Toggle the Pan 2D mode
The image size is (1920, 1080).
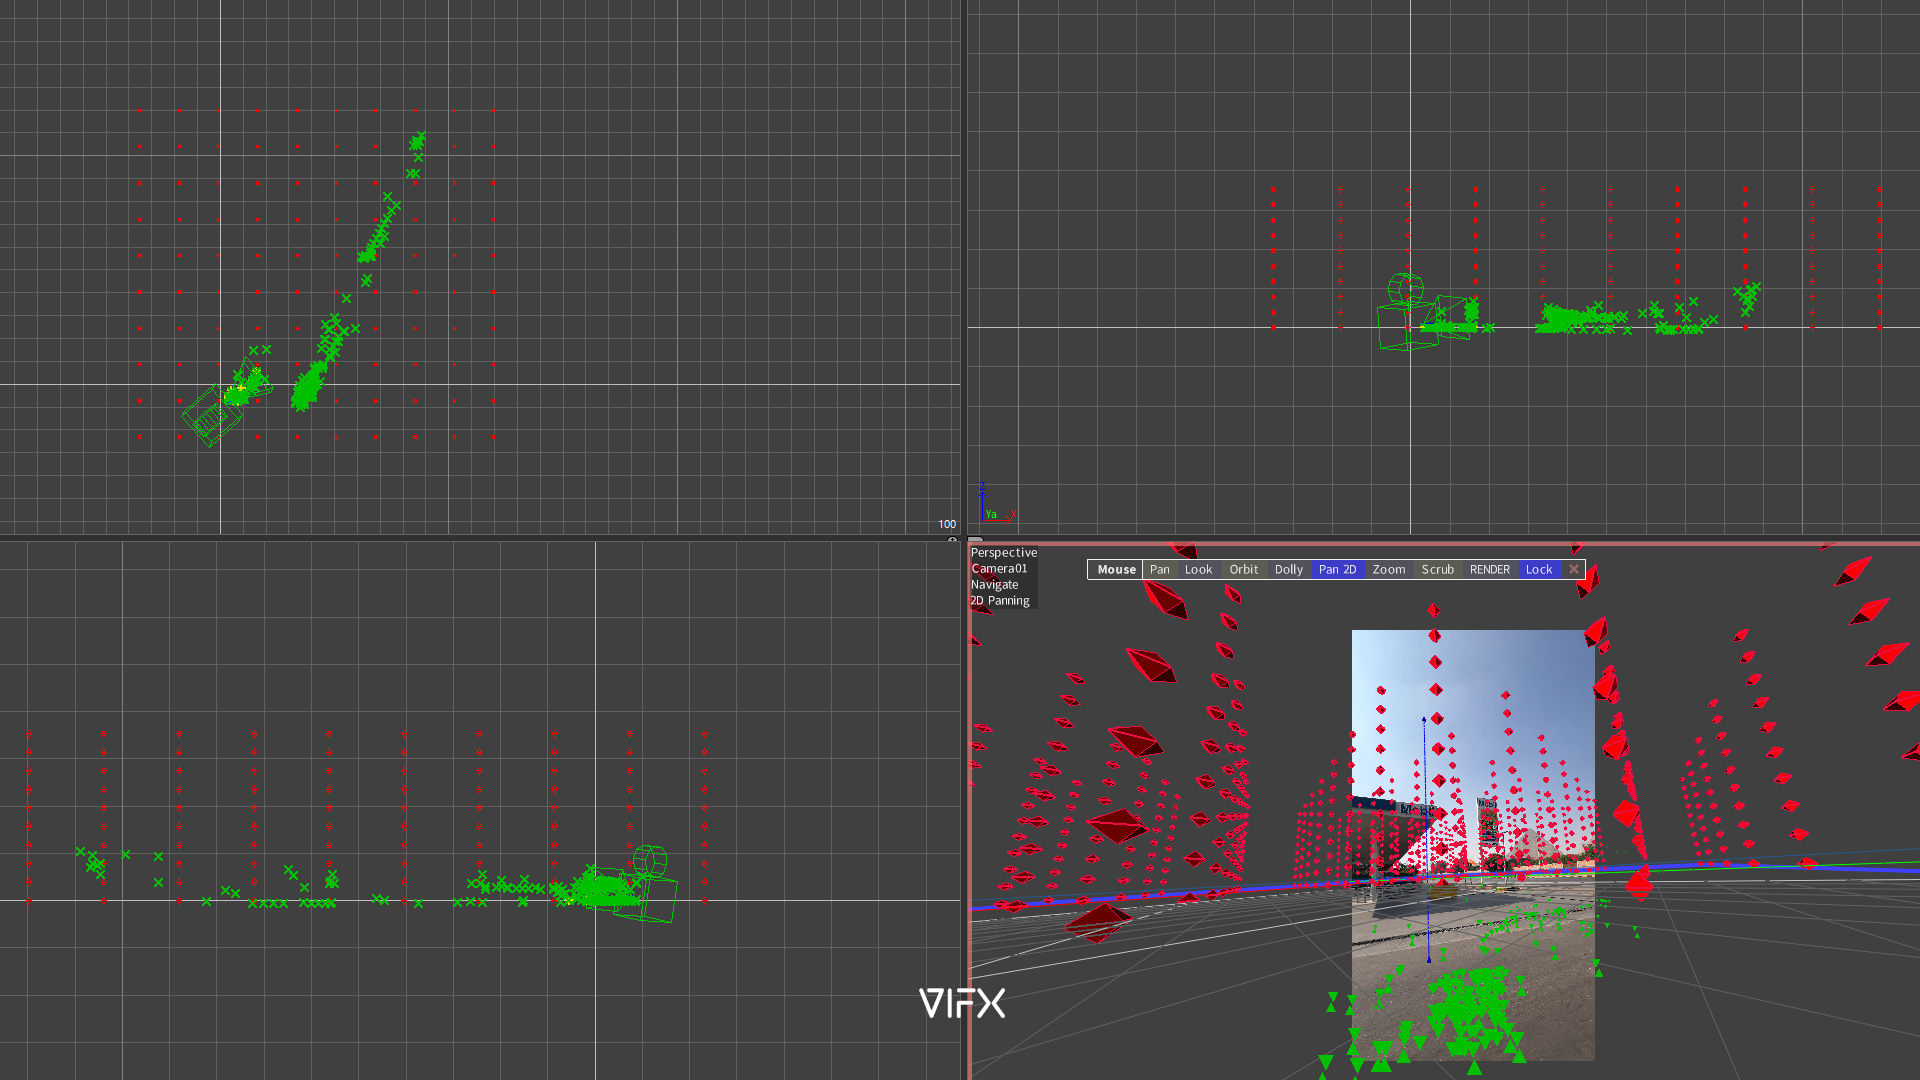1337,569
